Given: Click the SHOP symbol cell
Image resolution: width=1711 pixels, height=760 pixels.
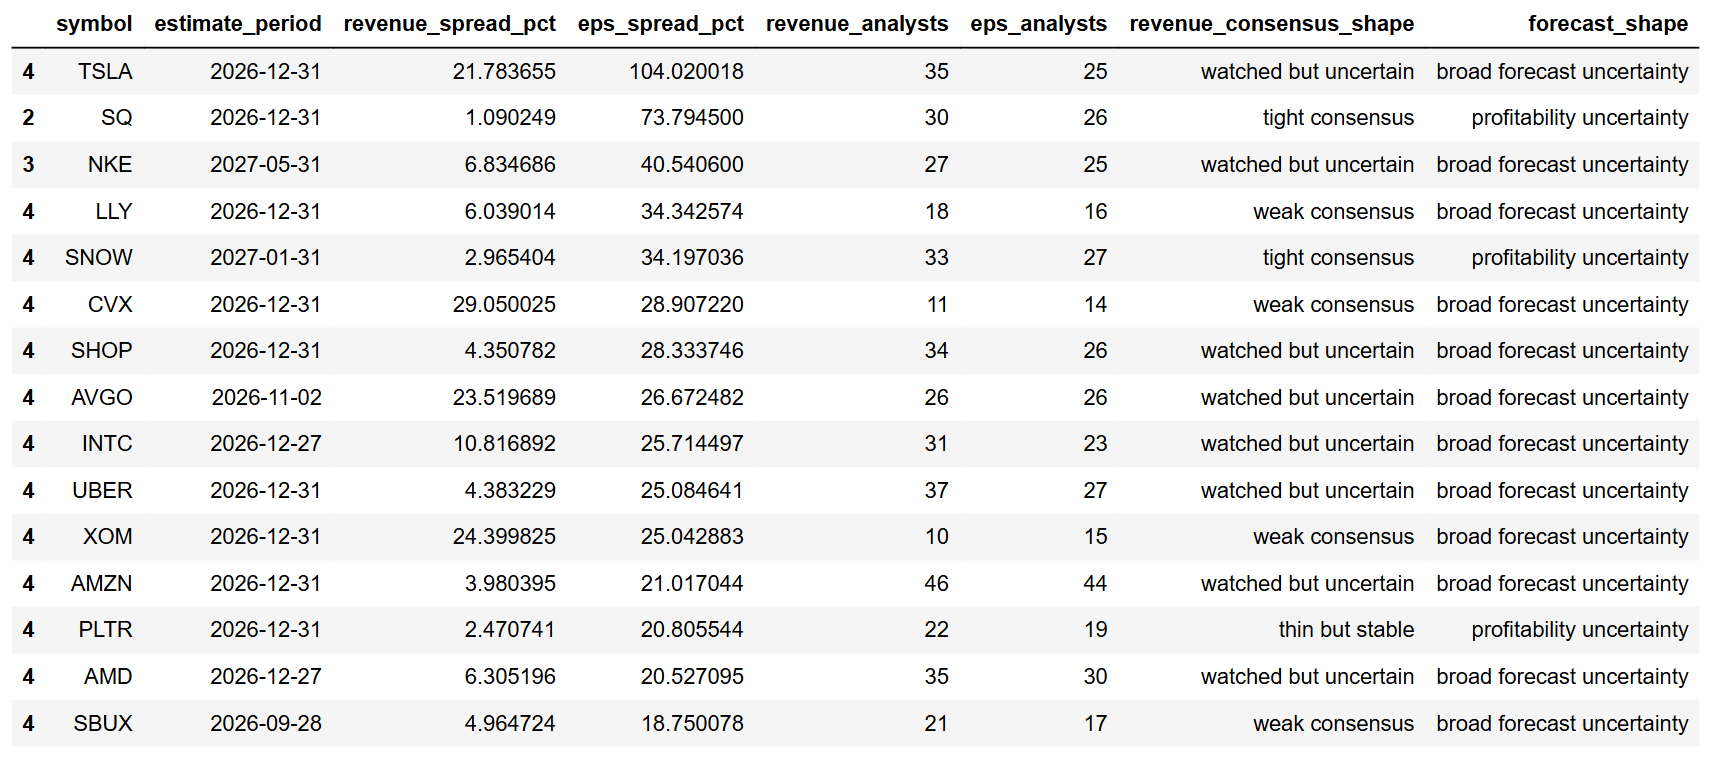Looking at the screenshot, I should [x=102, y=351].
